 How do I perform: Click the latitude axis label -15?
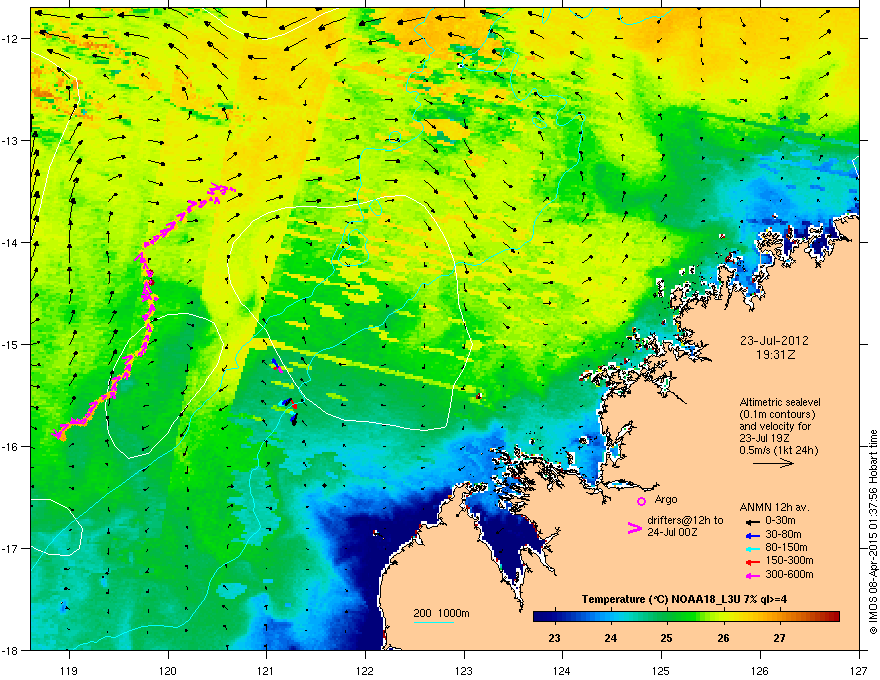pos(11,344)
